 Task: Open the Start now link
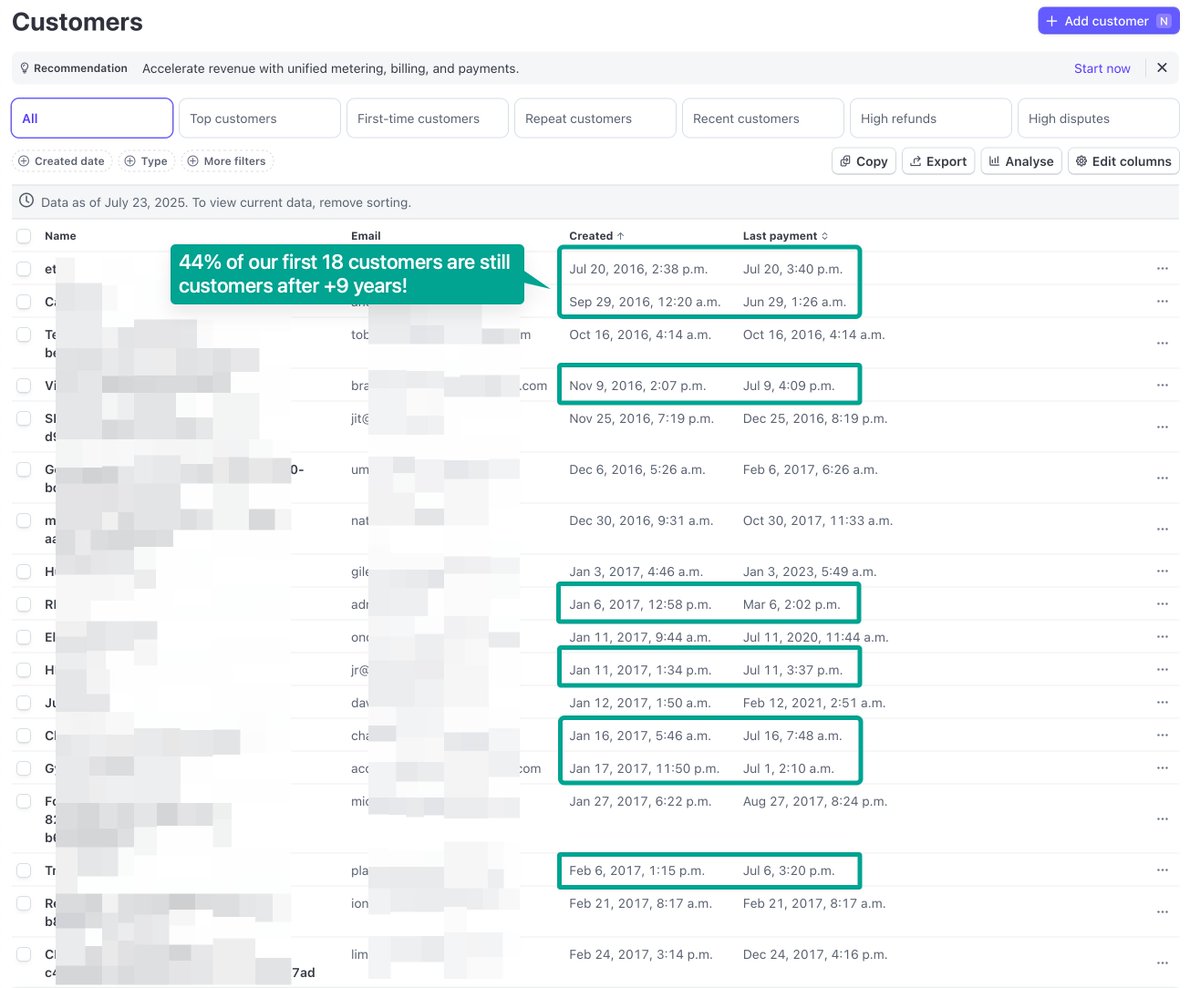point(1102,69)
